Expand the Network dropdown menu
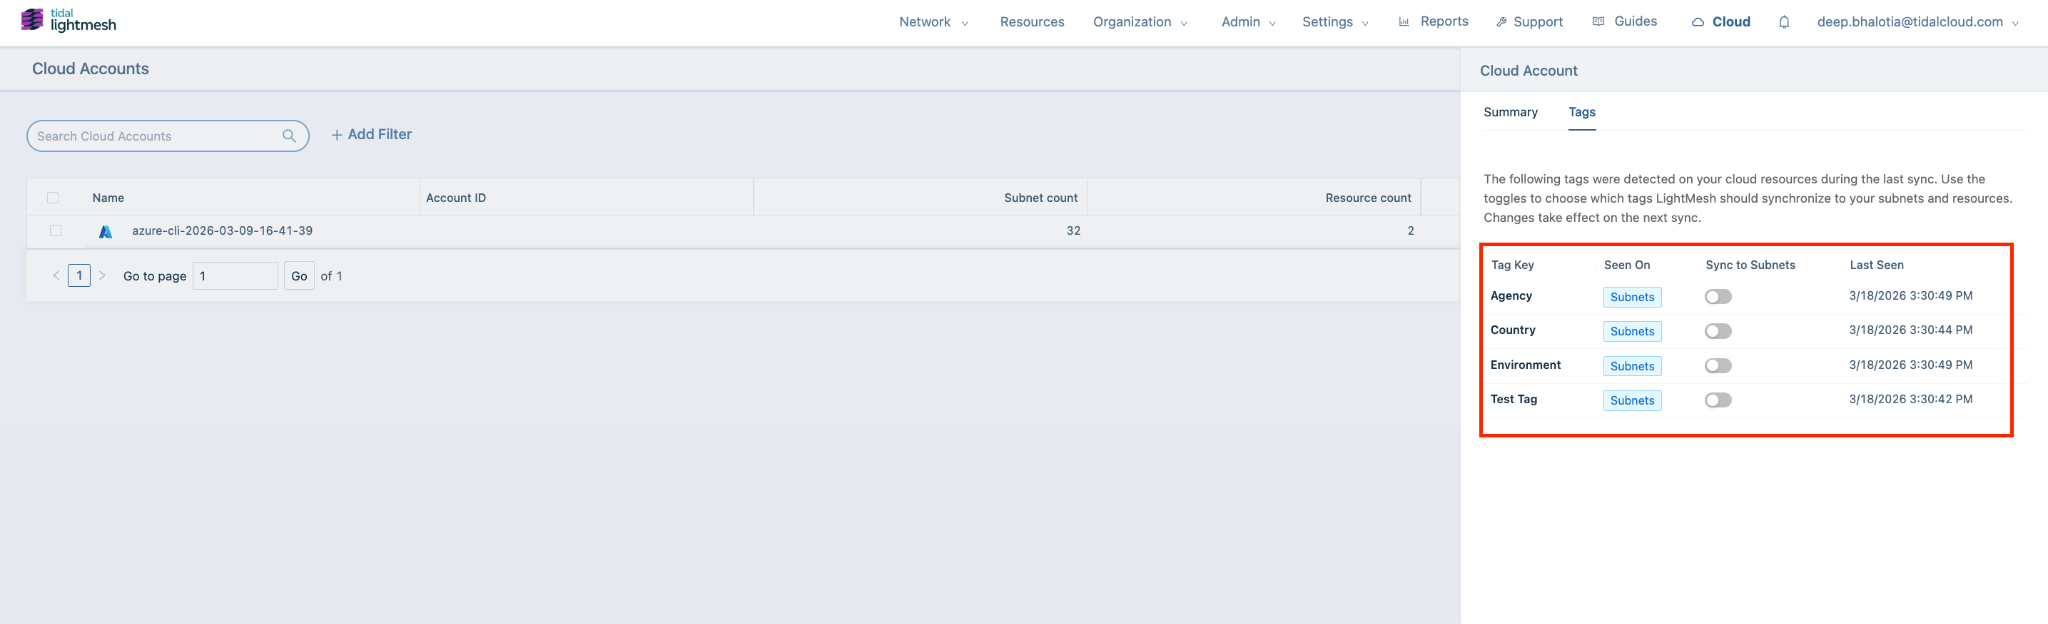2048x624 pixels. point(934,22)
